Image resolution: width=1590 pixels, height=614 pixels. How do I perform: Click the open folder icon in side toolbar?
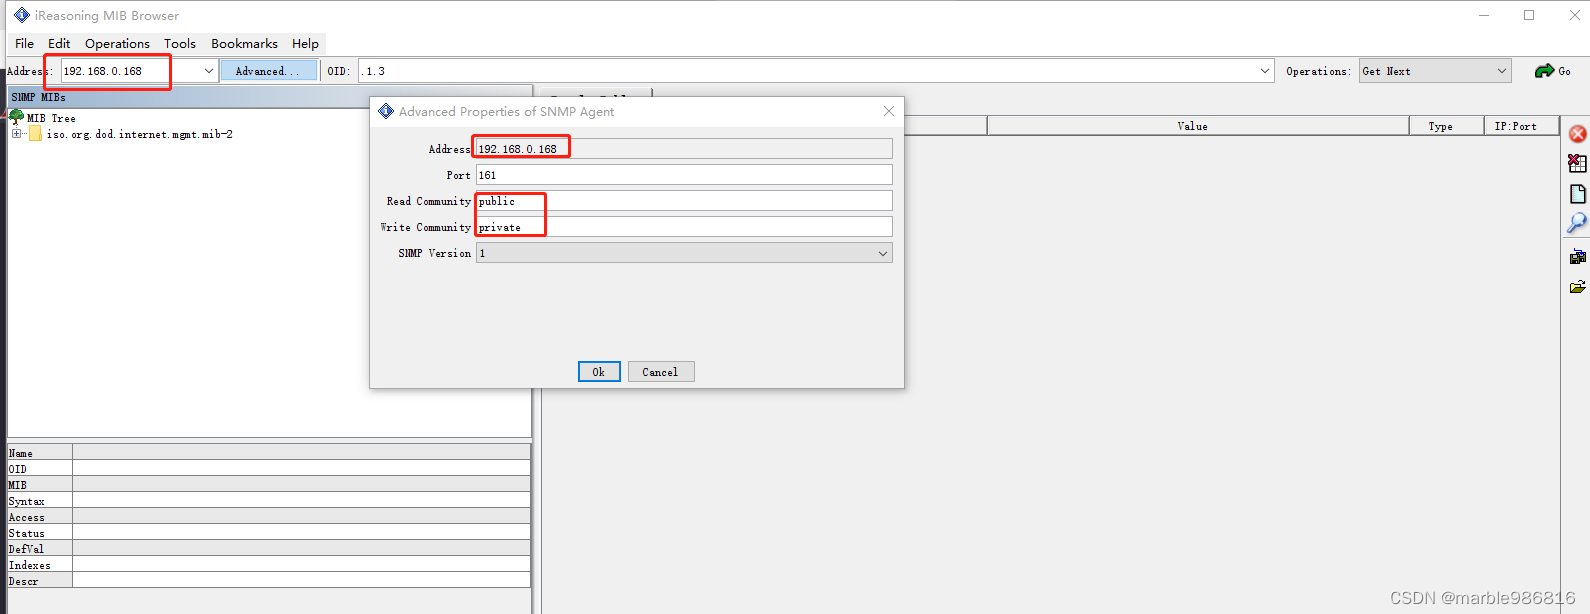(x=1578, y=287)
